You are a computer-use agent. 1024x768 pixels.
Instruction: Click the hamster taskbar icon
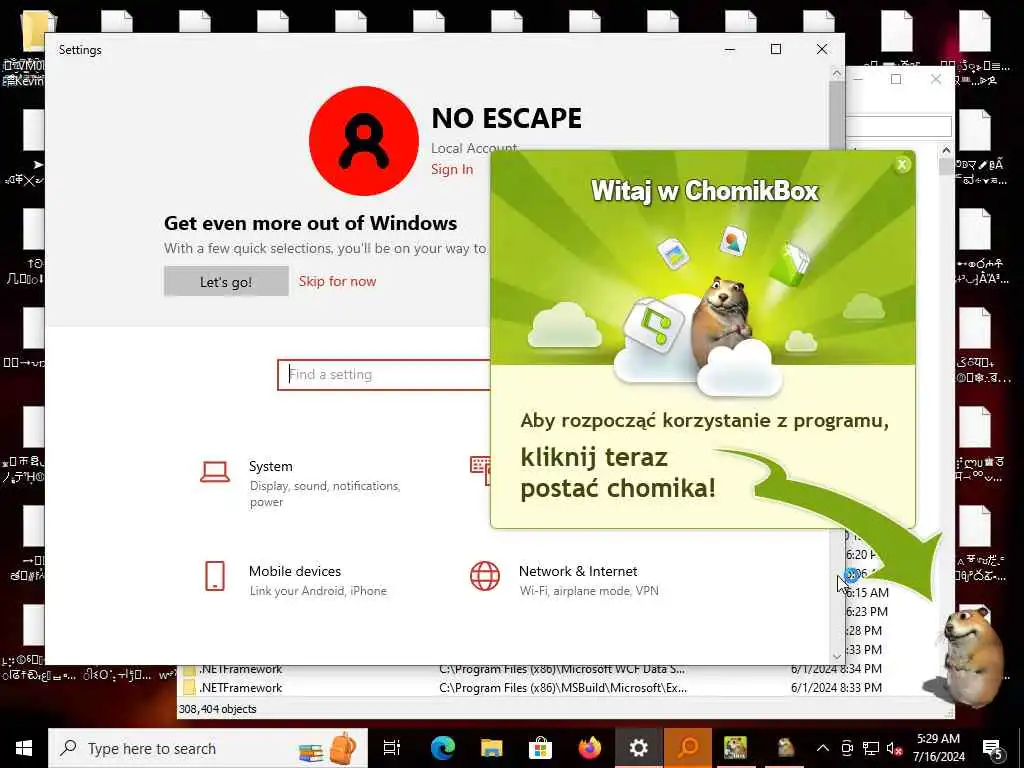click(x=785, y=748)
